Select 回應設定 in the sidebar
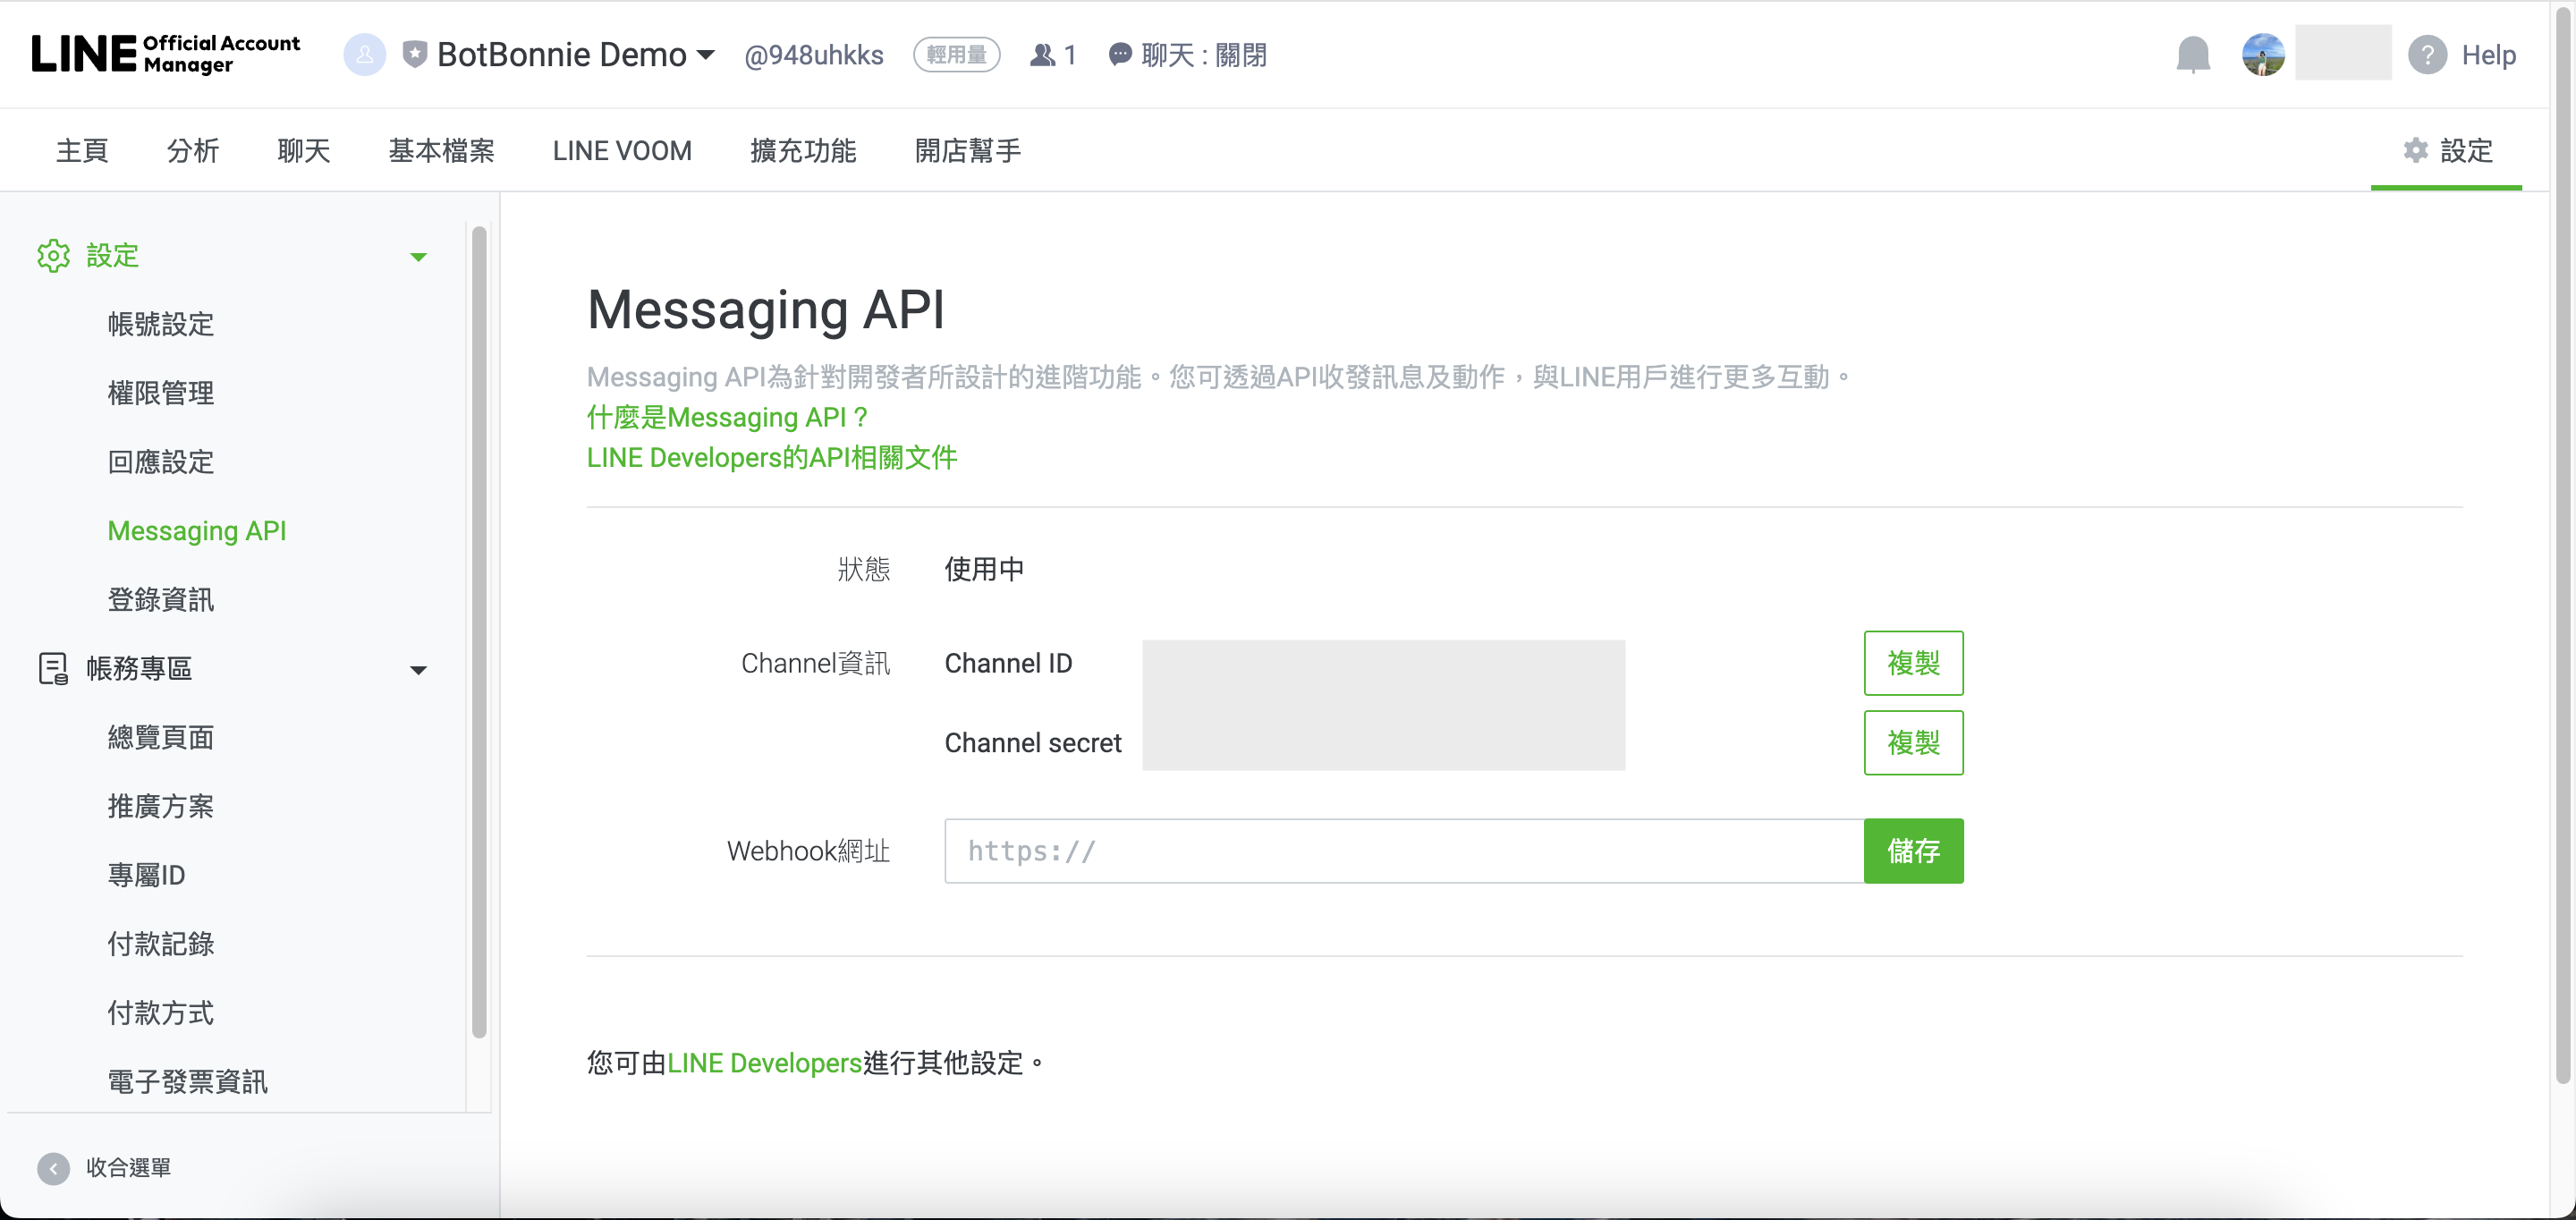The width and height of the screenshot is (2576, 1220). point(160,462)
